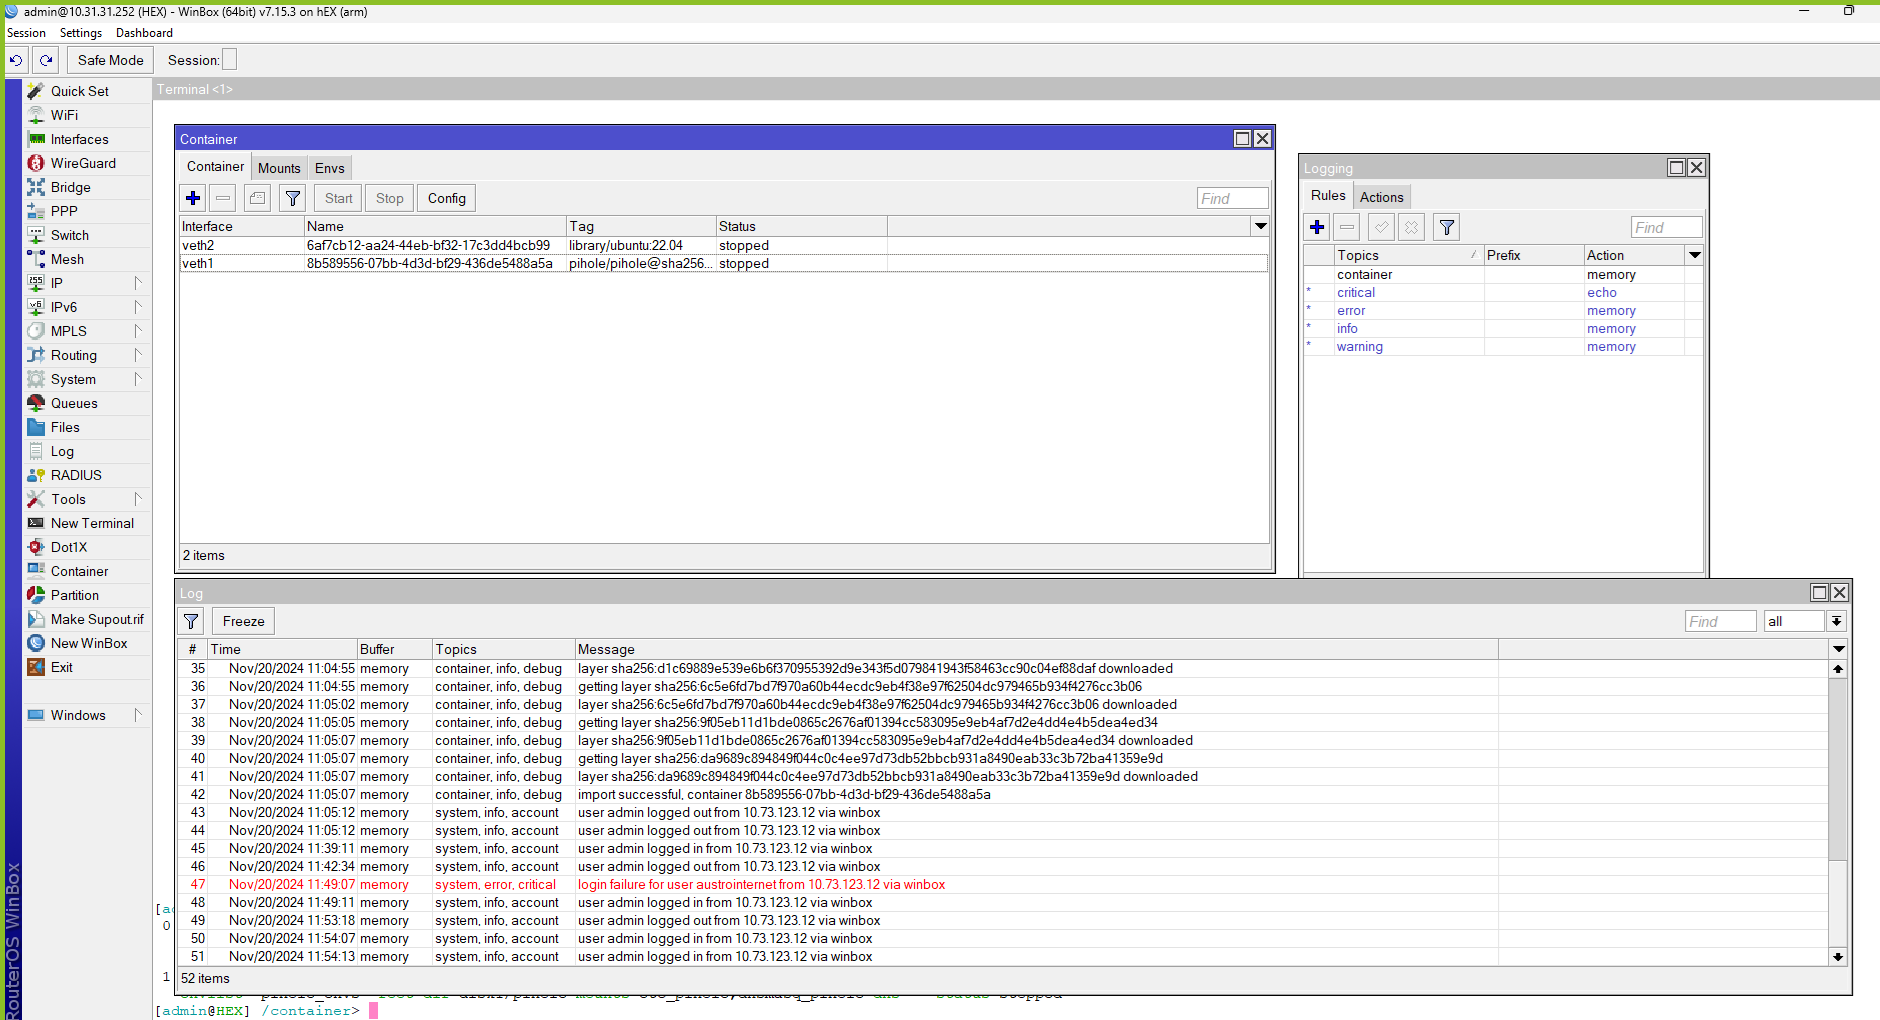Click the comment icon in the Container toolbar
The image size is (1880, 1020).
[x=257, y=198]
